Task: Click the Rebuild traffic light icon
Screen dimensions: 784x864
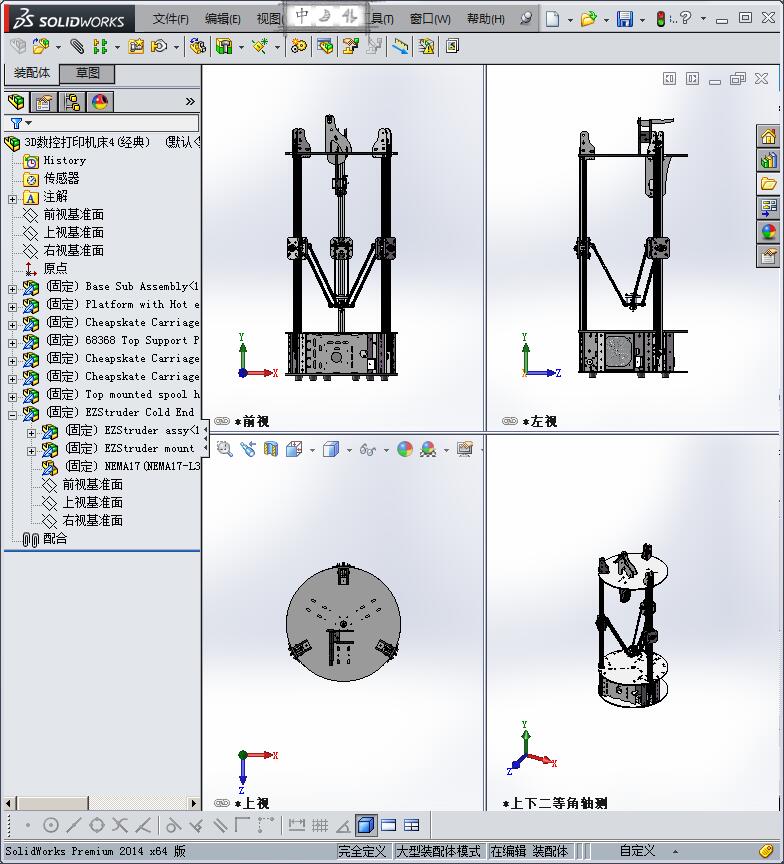Action: tap(661, 19)
